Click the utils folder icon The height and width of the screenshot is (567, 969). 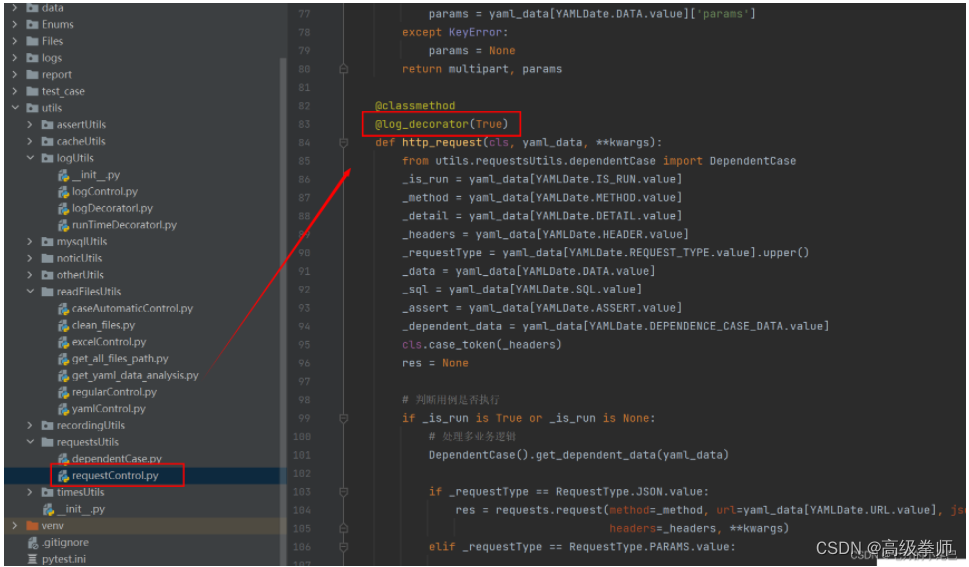coord(32,108)
